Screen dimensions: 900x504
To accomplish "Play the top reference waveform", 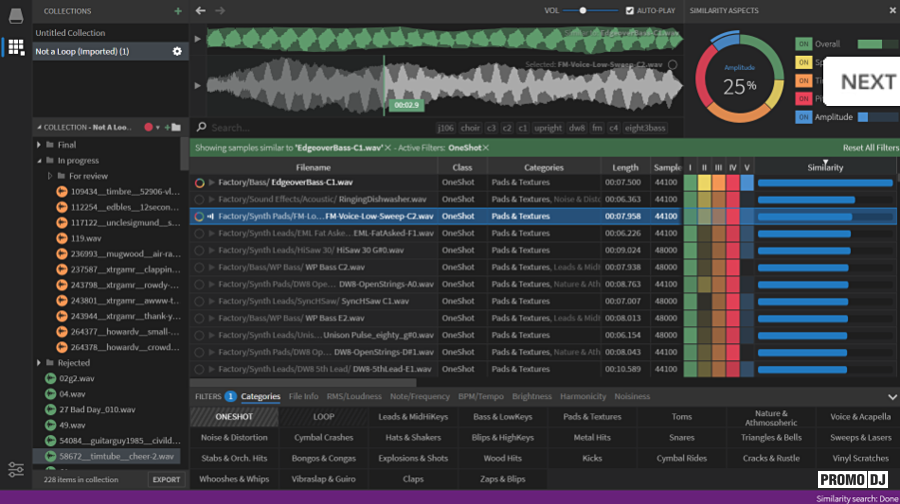I will point(198,39).
